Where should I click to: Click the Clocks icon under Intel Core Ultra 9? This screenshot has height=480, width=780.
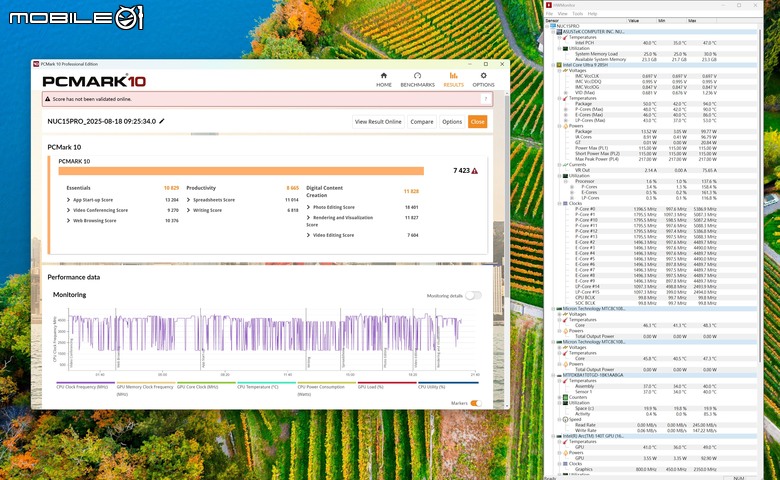[x=565, y=203]
